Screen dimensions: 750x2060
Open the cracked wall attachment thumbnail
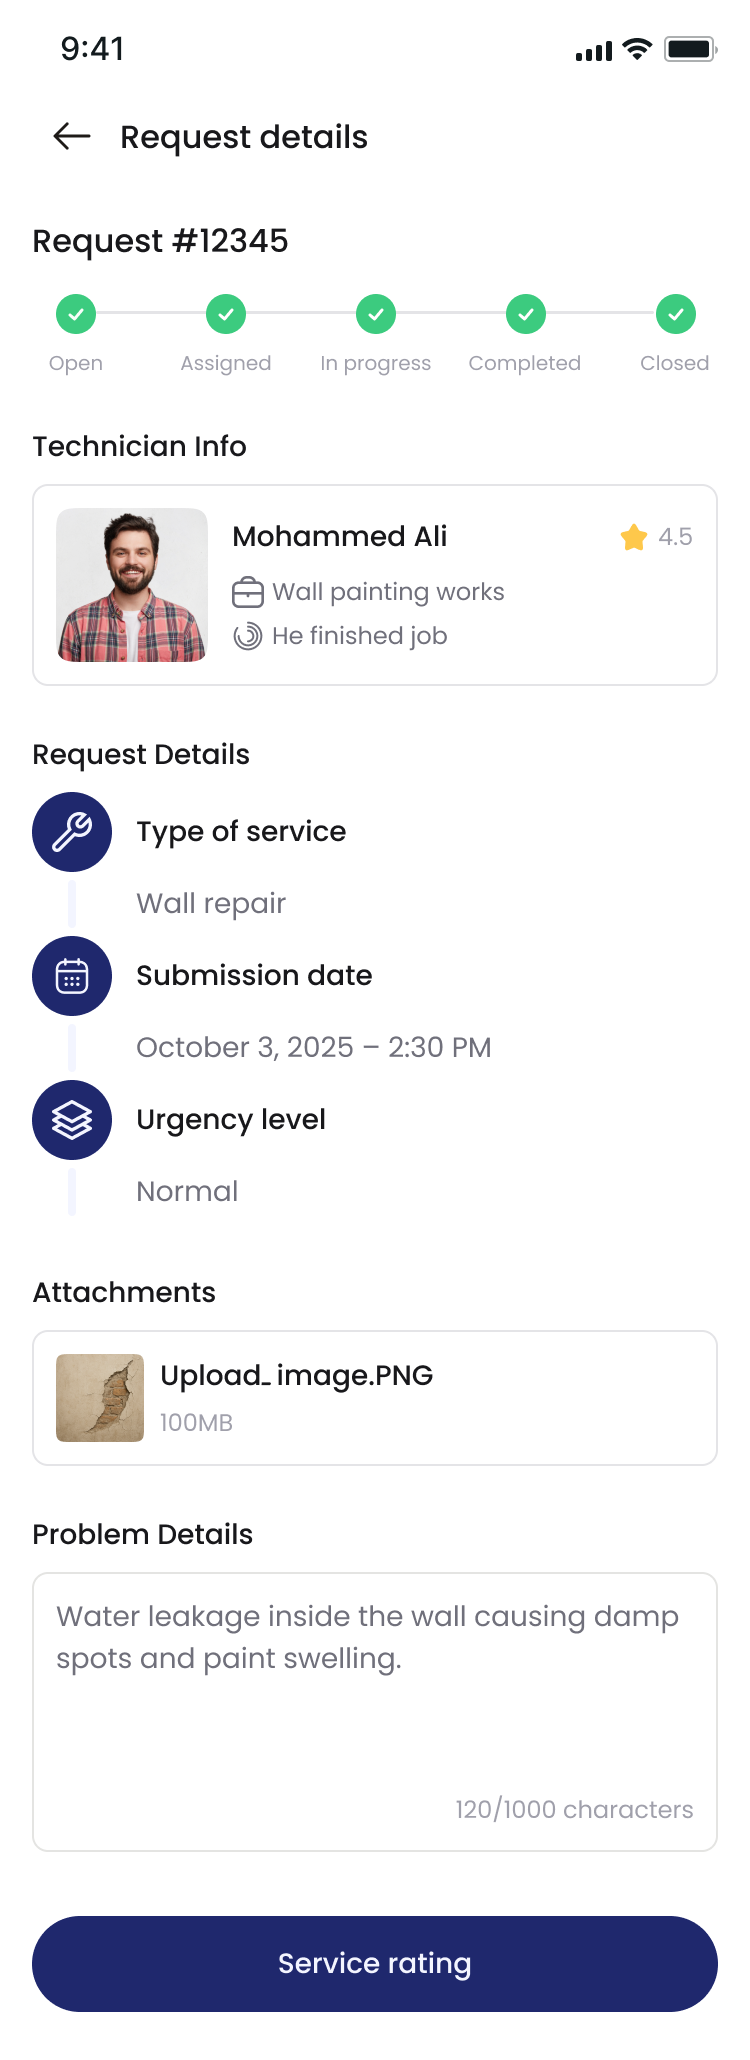tap(100, 1398)
